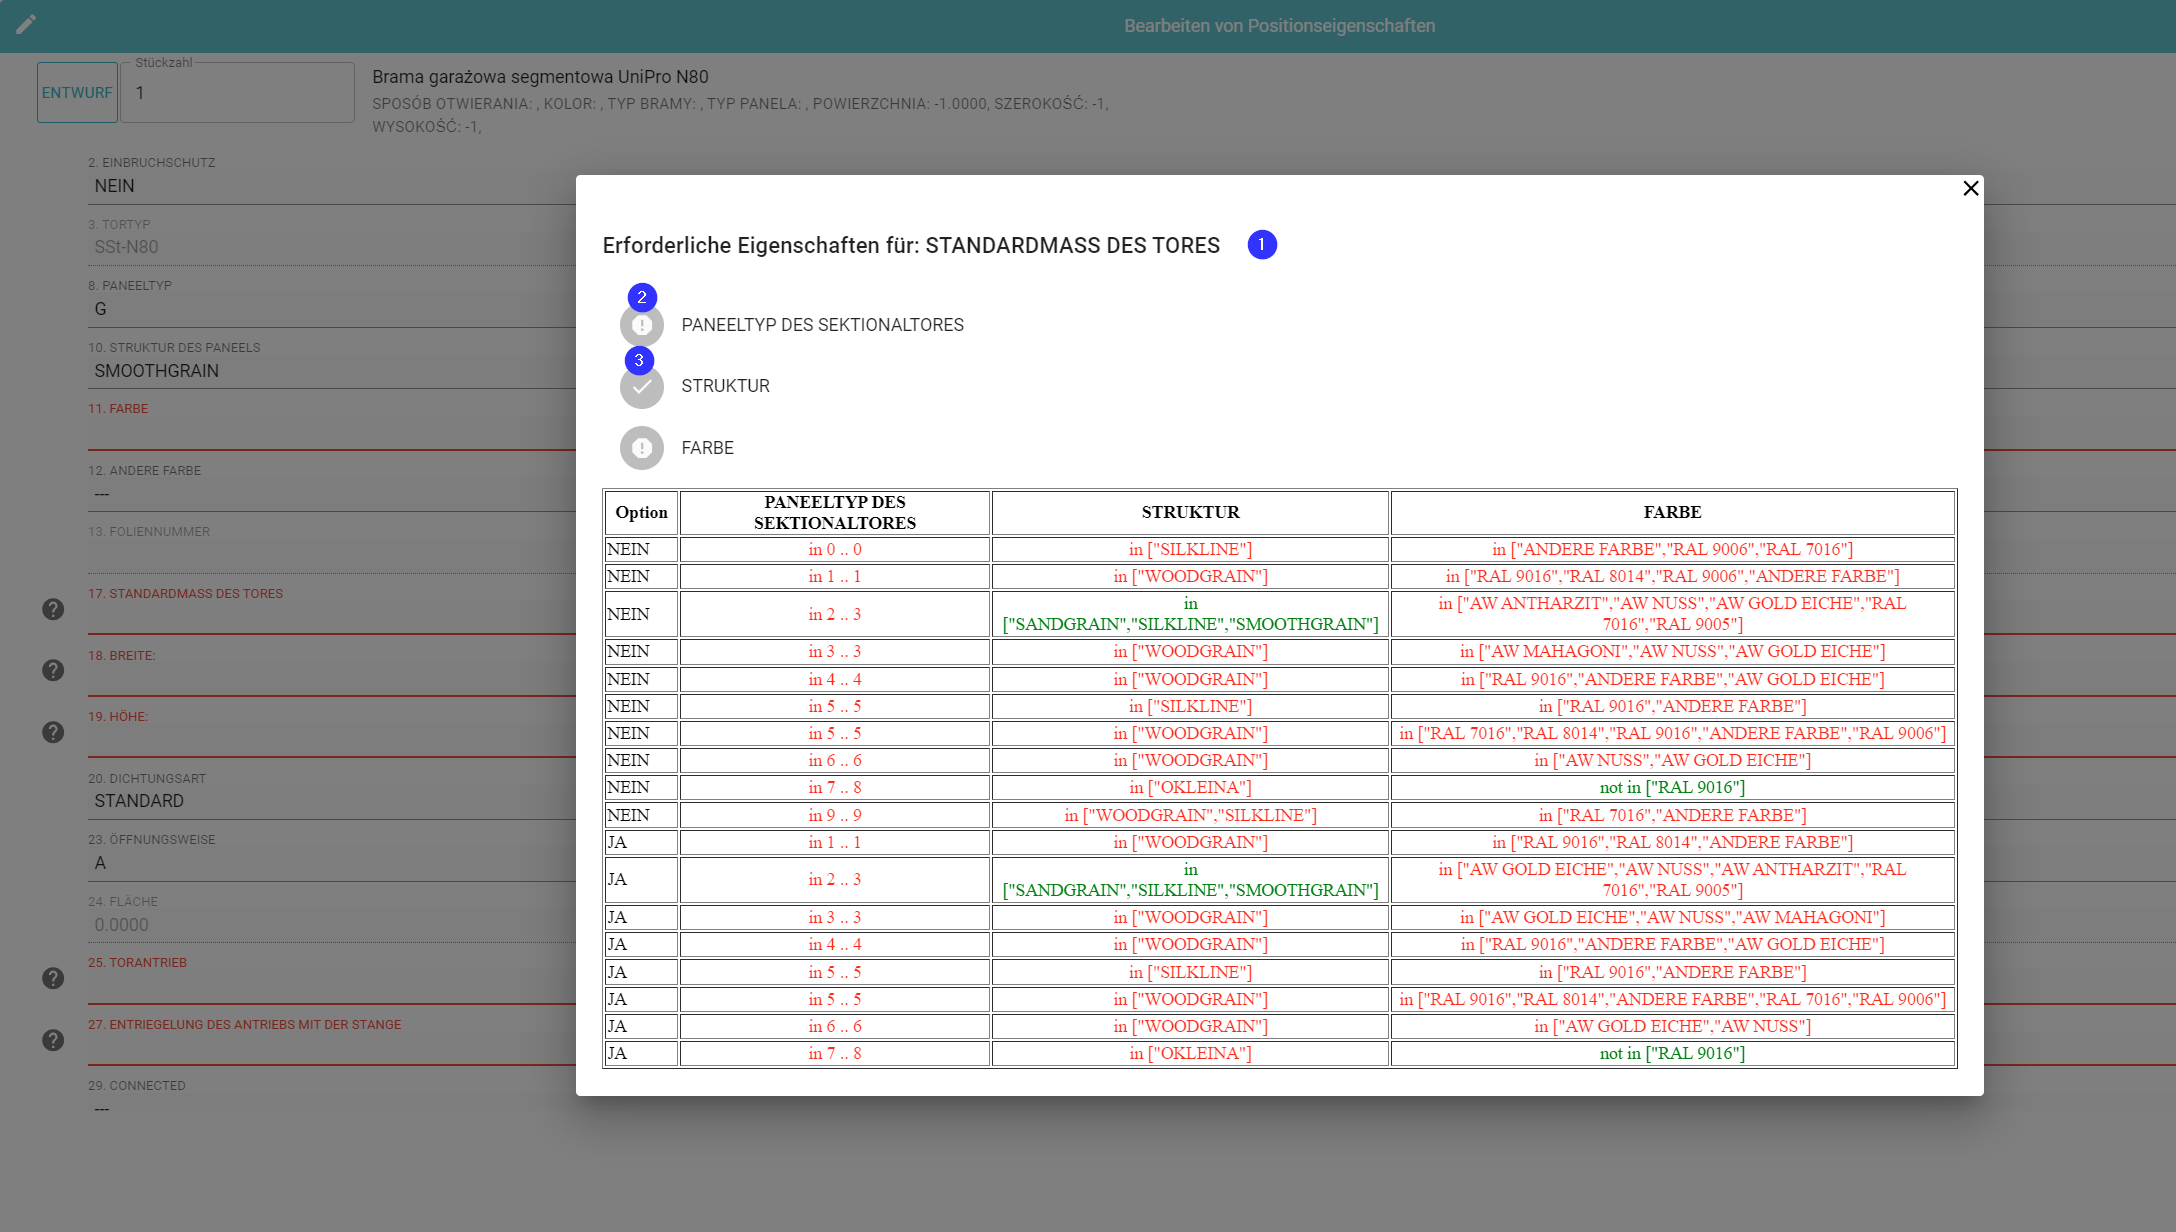Image resolution: width=2176 pixels, height=1232 pixels.
Task: Click help icon next to Höhe field
Action: point(53,732)
